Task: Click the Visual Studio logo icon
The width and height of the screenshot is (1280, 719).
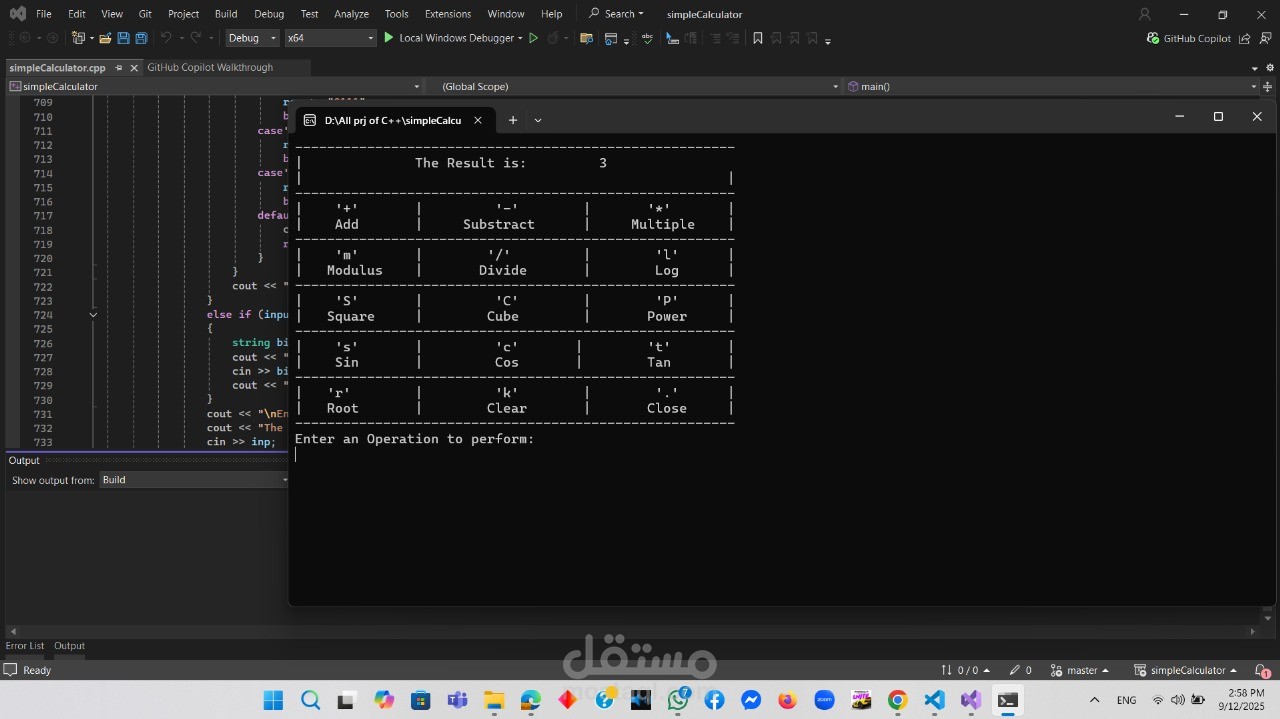Action: point(17,14)
